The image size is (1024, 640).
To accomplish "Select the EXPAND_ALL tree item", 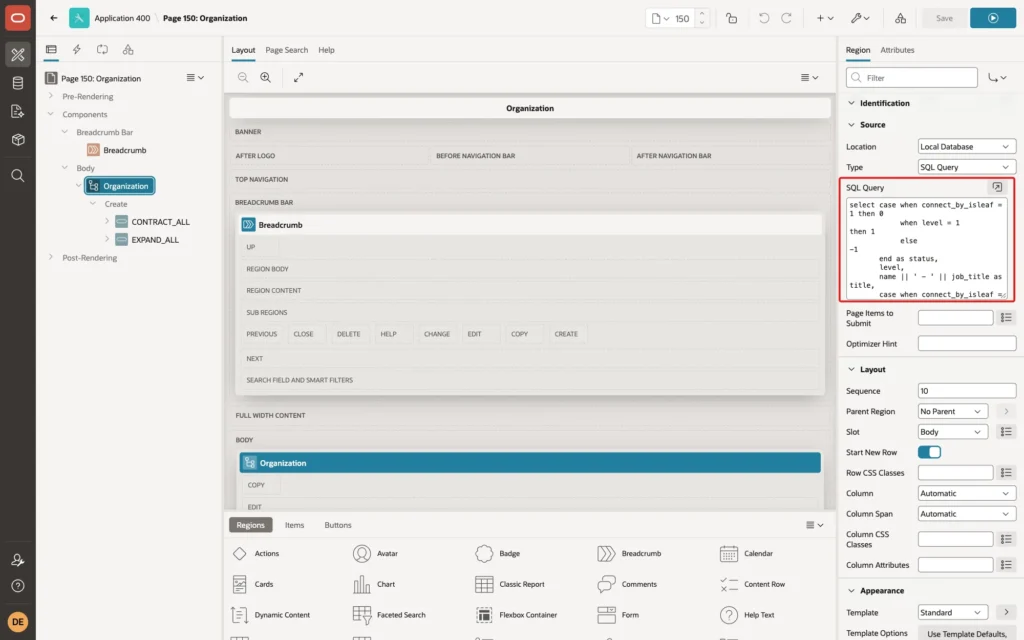I will point(155,240).
